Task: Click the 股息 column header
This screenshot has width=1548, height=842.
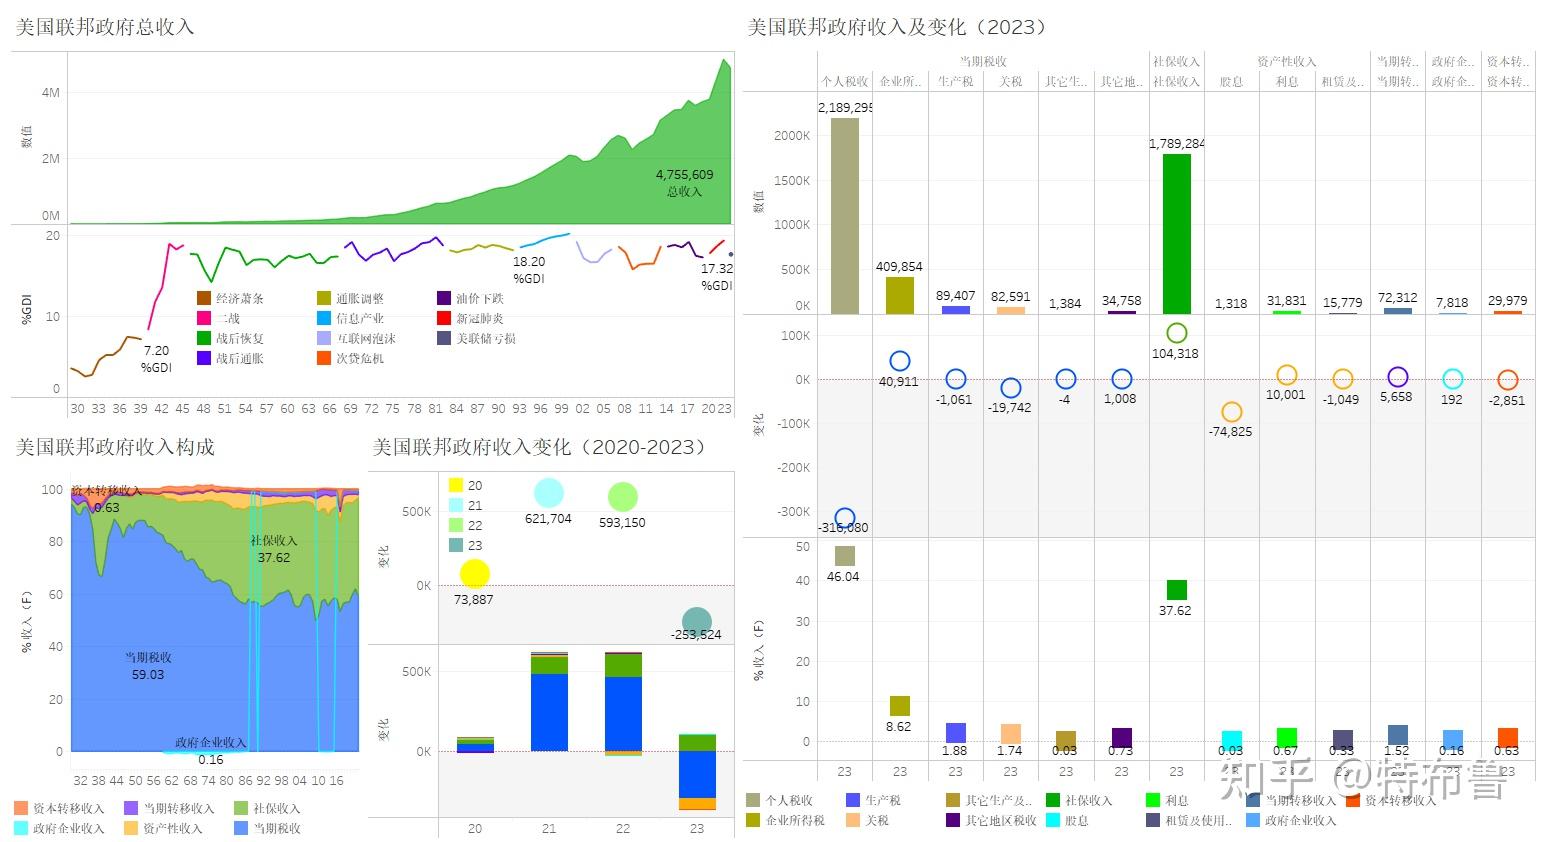Action: pos(1232,82)
